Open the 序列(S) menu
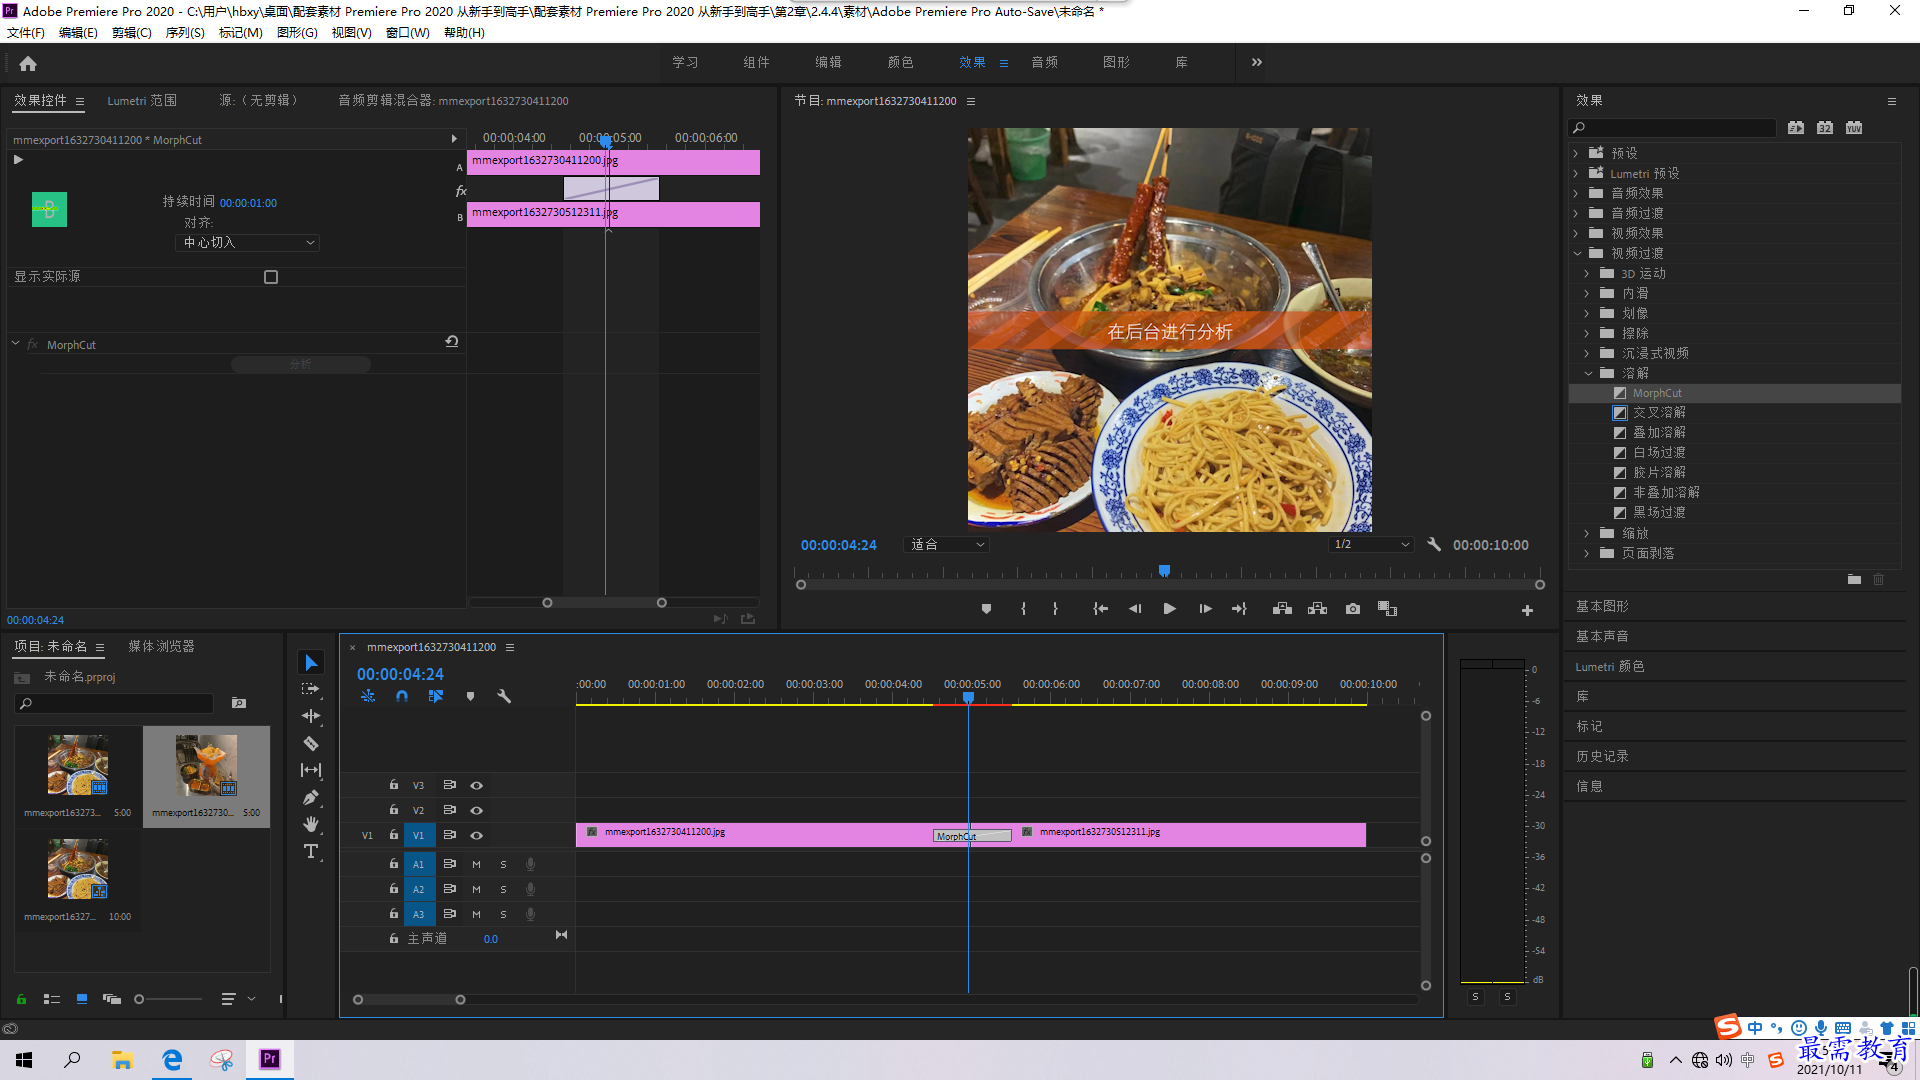 coord(185,33)
